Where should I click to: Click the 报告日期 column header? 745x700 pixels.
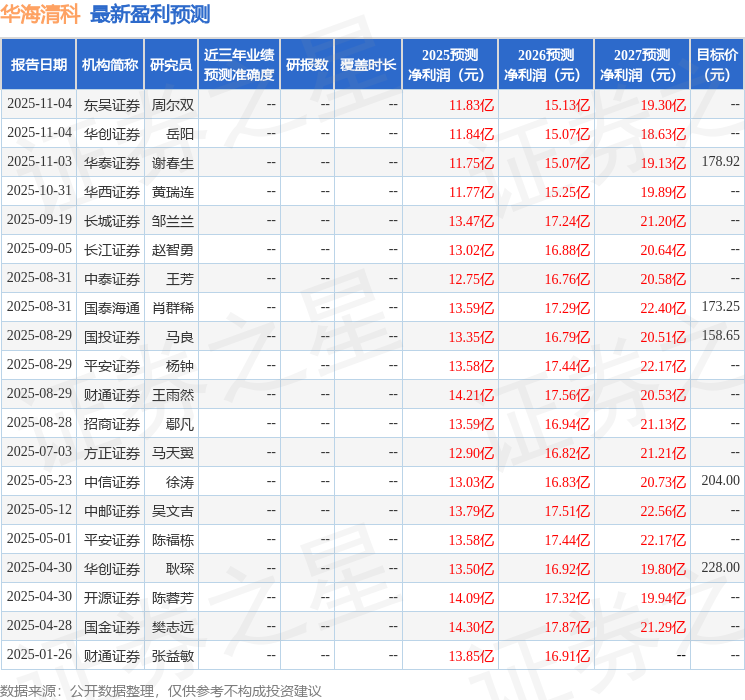coord(38,65)
